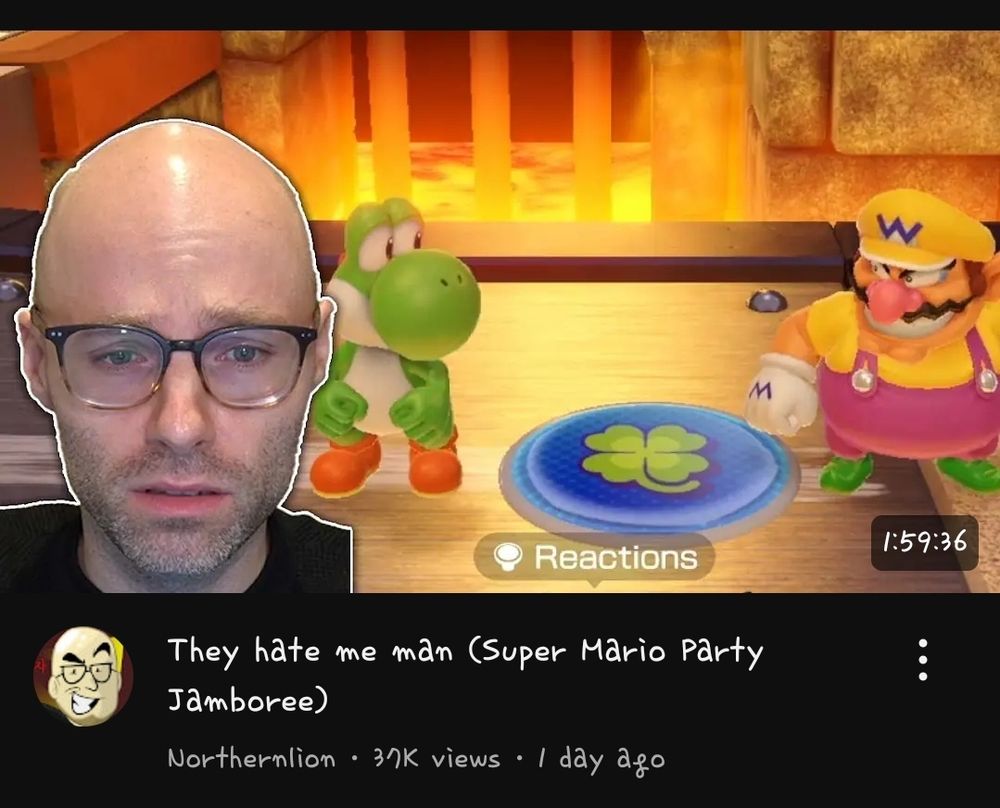Screen dimensions: 1000x808
Task: Select the Reactions pill label
Action: tap(594, 557)
